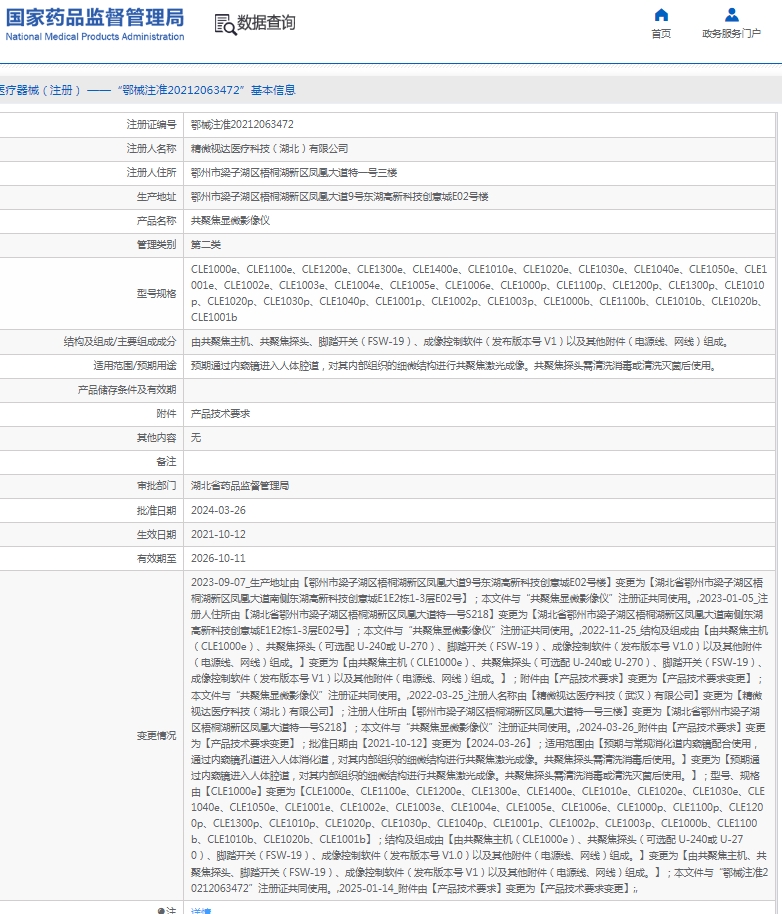The image size is (782, 914).
Task: Click the 产品名称 label
Action: [156, 220]
